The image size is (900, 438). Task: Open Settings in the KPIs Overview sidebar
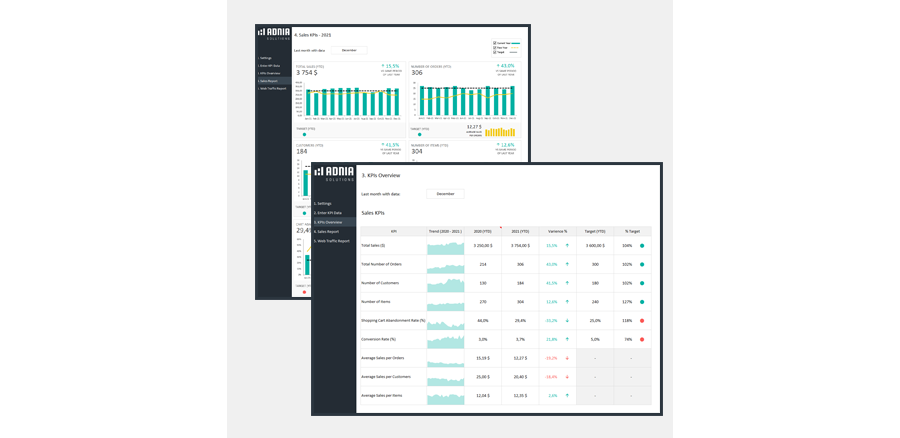(324, 203)
